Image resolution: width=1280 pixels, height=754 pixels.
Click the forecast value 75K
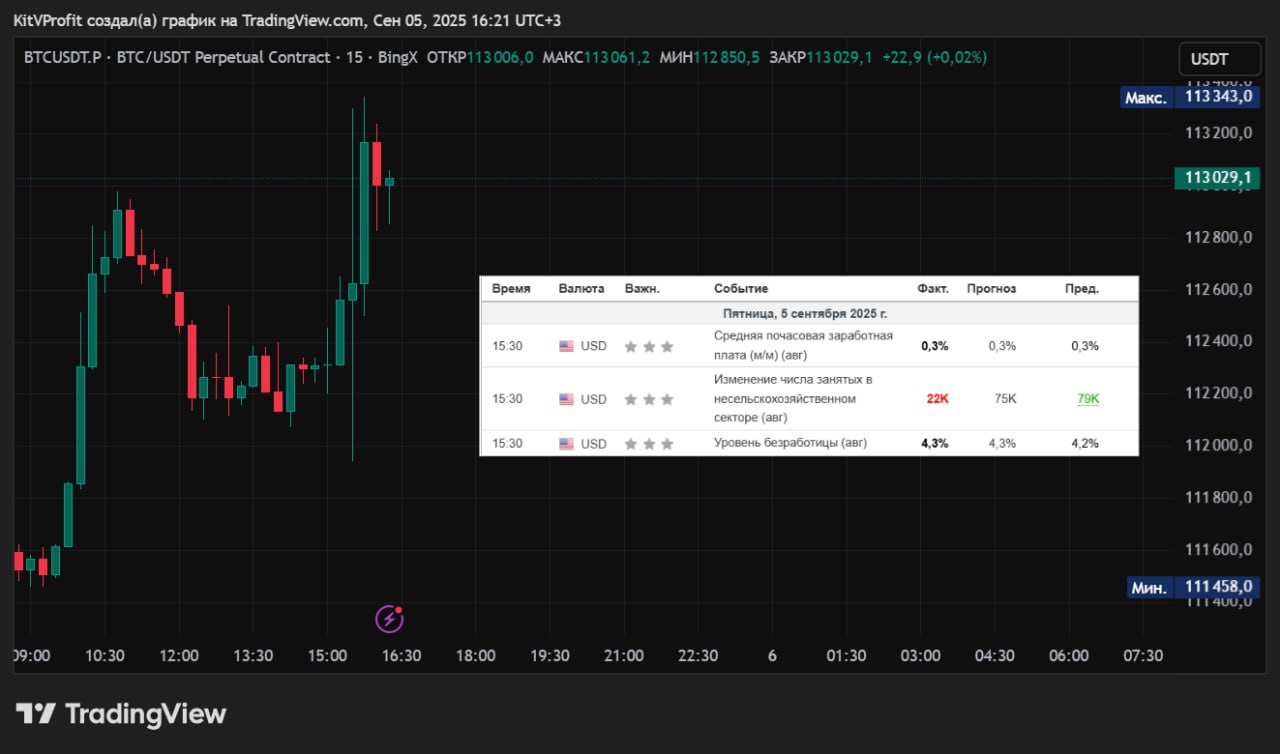[1005, 399]
